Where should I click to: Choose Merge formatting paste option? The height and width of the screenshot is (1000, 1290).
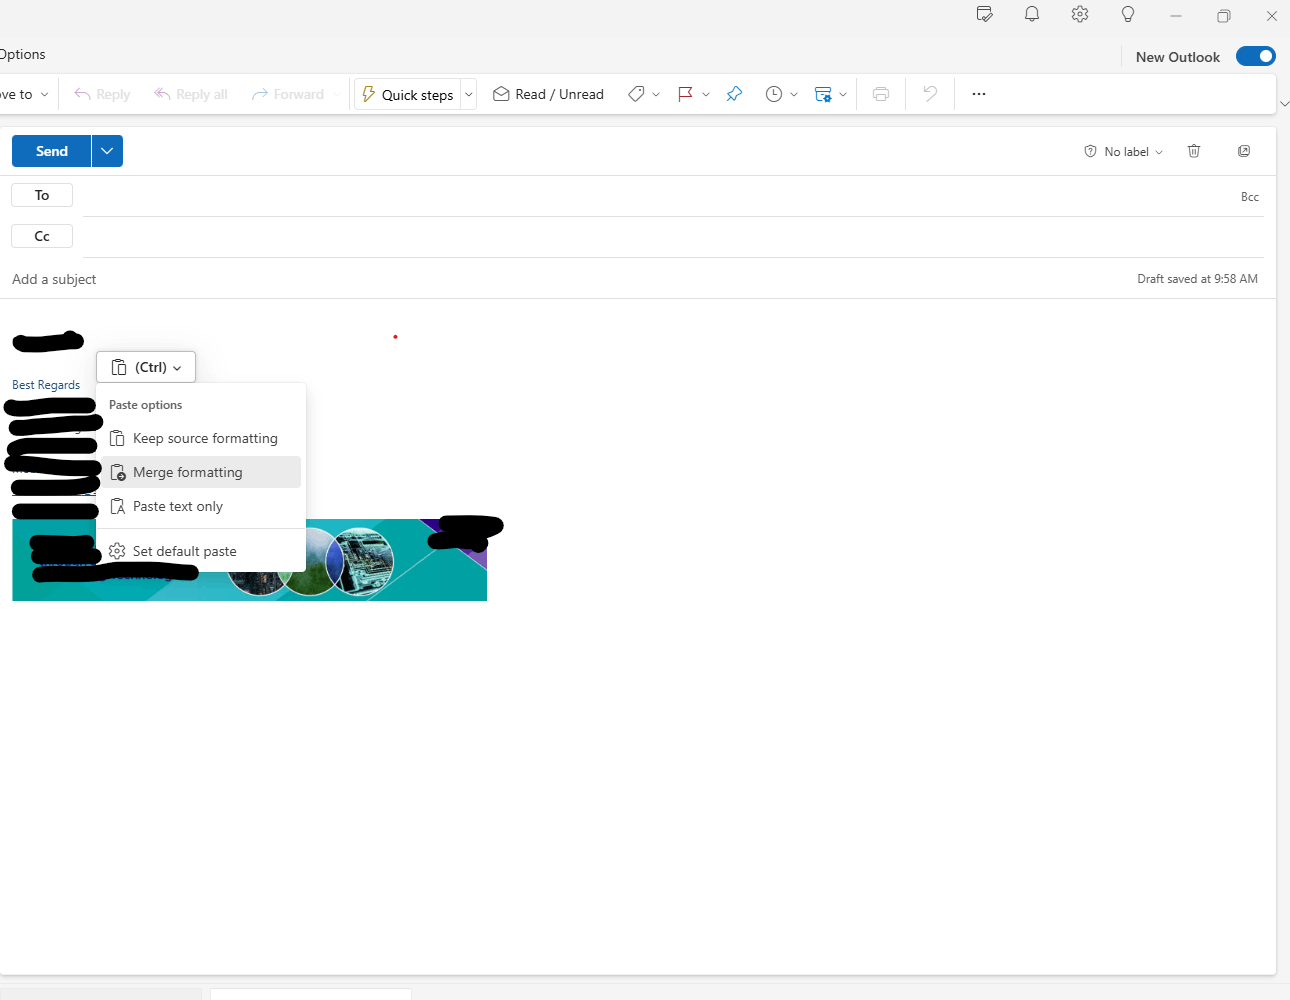(201, 472)
